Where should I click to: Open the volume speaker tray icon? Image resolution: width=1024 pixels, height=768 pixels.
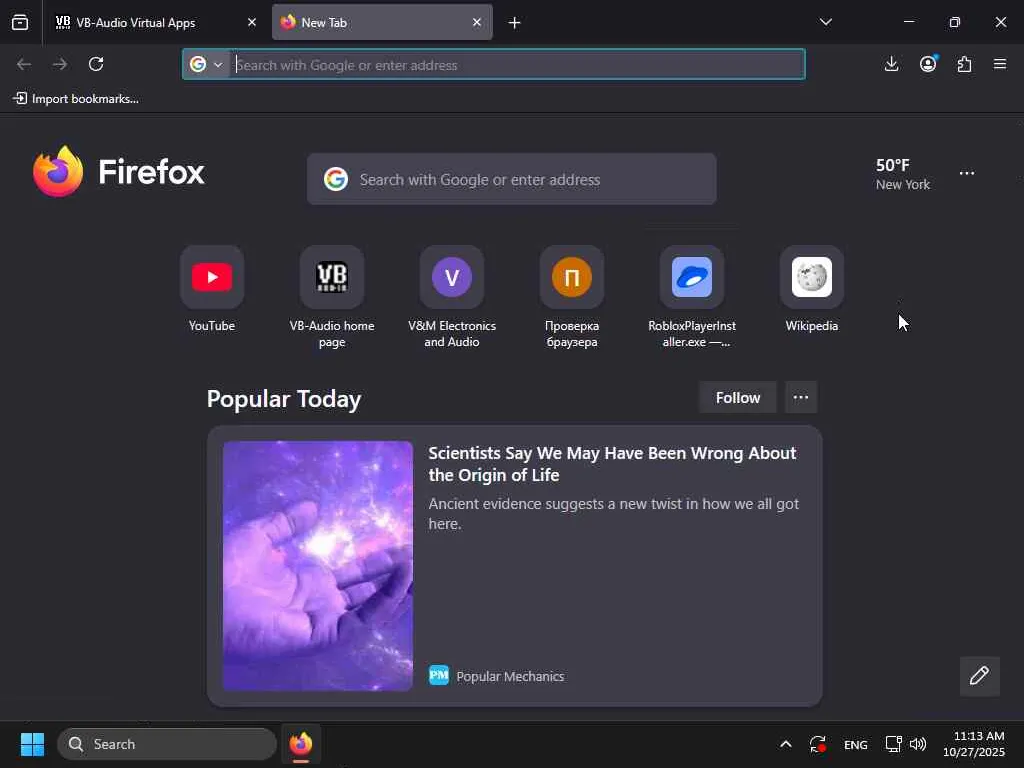[918, 744]
